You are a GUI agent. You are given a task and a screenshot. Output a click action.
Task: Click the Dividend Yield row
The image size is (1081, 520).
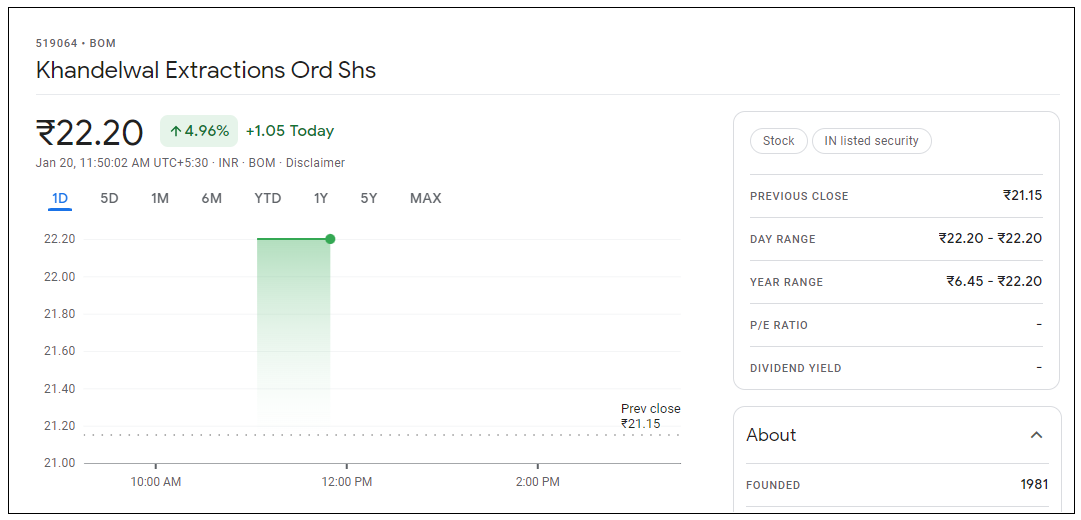click(895, 368)
